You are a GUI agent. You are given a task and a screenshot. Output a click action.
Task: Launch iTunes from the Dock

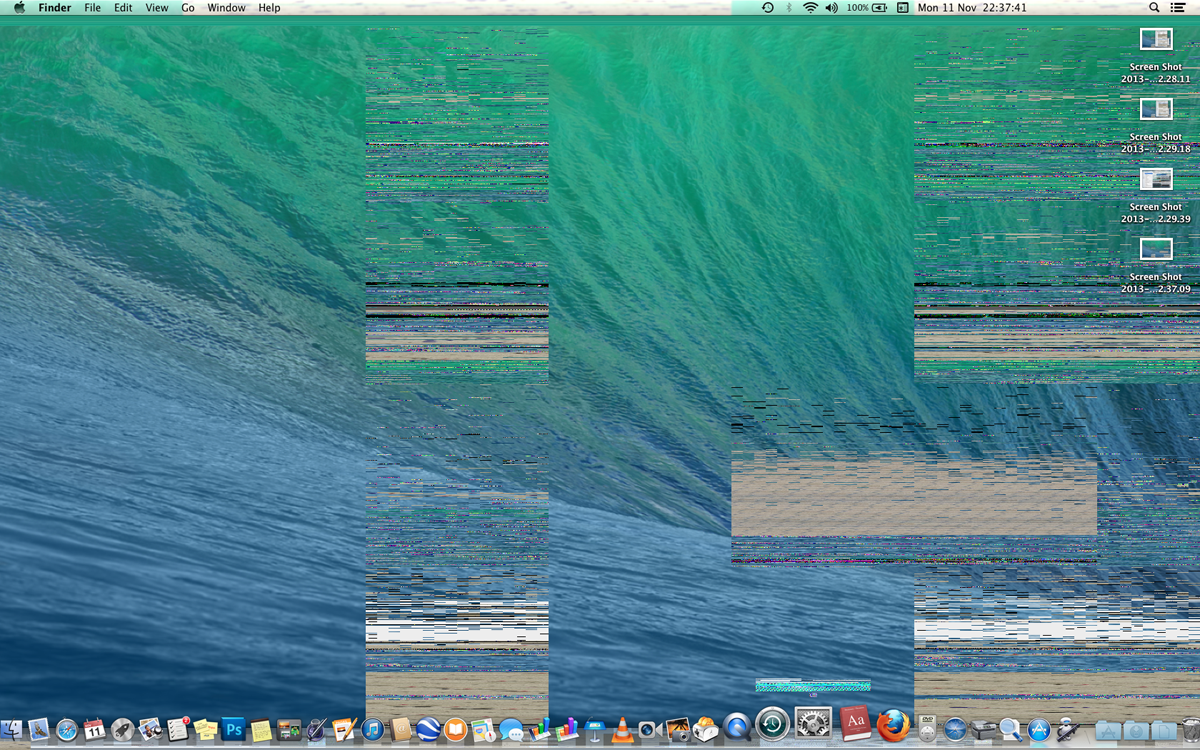pos(373,730)
